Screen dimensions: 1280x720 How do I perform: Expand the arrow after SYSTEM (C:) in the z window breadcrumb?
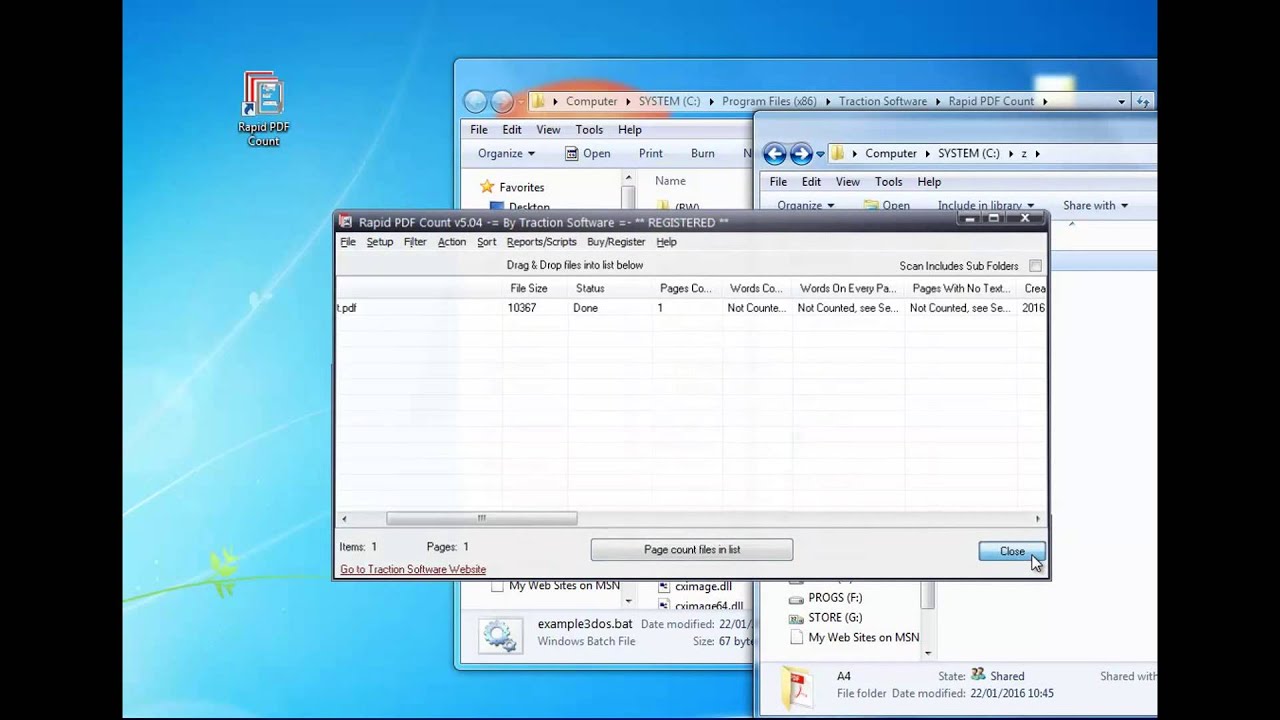click(1010, 153)
